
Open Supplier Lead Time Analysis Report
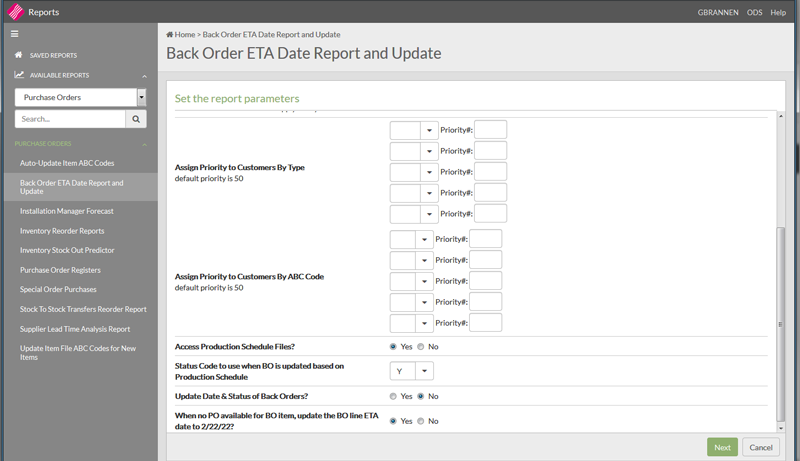75,329
